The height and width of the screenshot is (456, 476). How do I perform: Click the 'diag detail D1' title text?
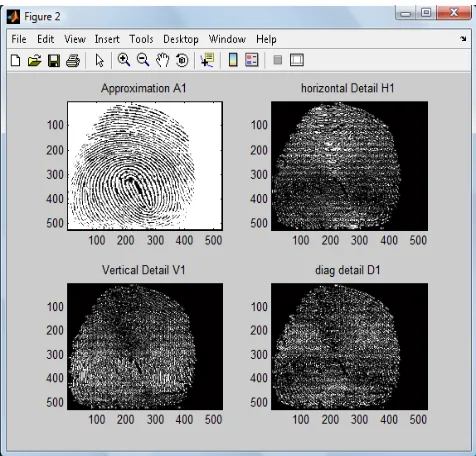348,270
